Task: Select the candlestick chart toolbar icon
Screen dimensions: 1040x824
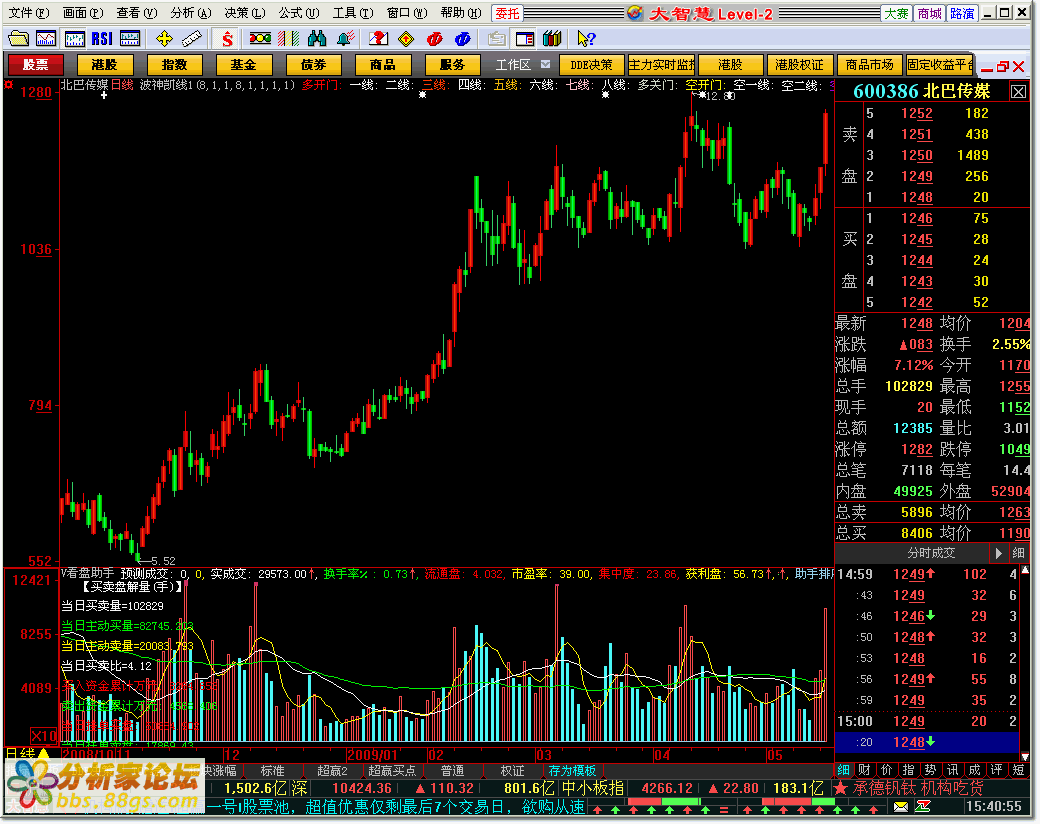Action: coord(74,38)
